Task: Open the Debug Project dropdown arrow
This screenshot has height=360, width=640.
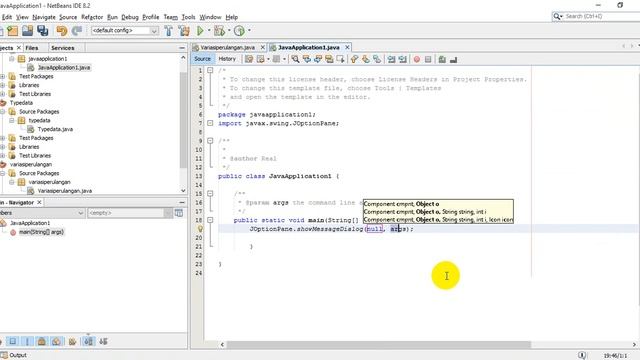Action: (x=229, y=31)
